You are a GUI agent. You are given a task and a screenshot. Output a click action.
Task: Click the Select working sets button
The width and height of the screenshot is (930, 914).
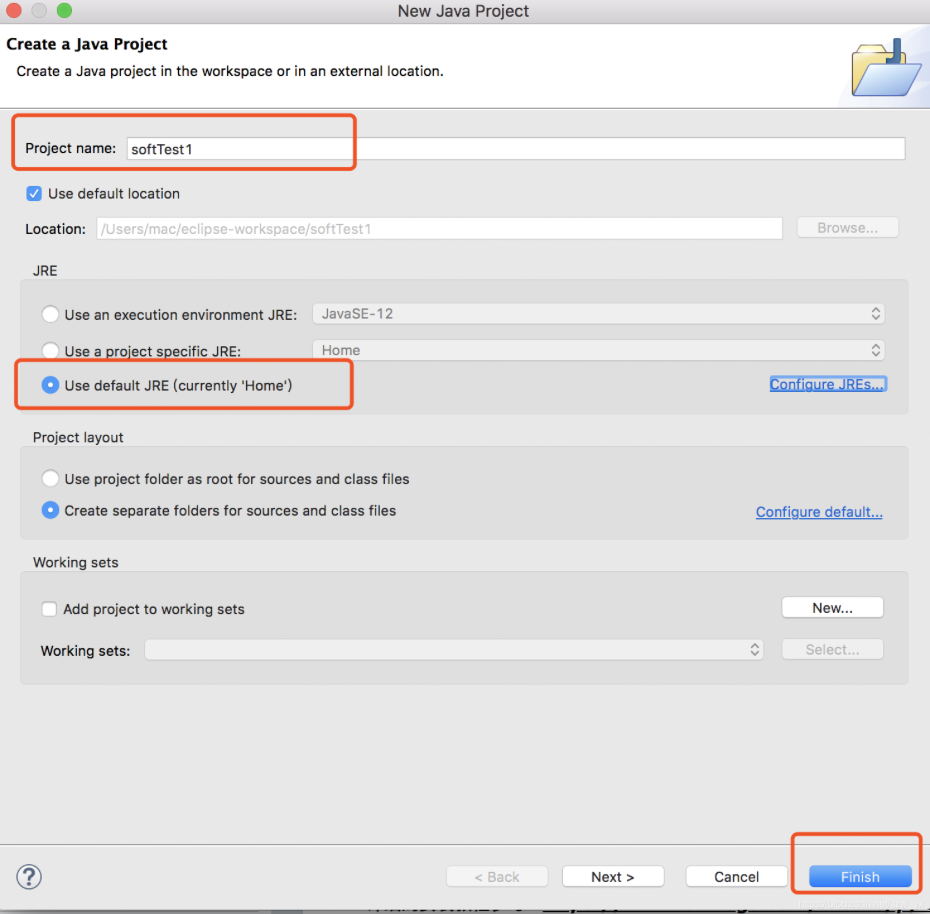(x=832, y=649)
